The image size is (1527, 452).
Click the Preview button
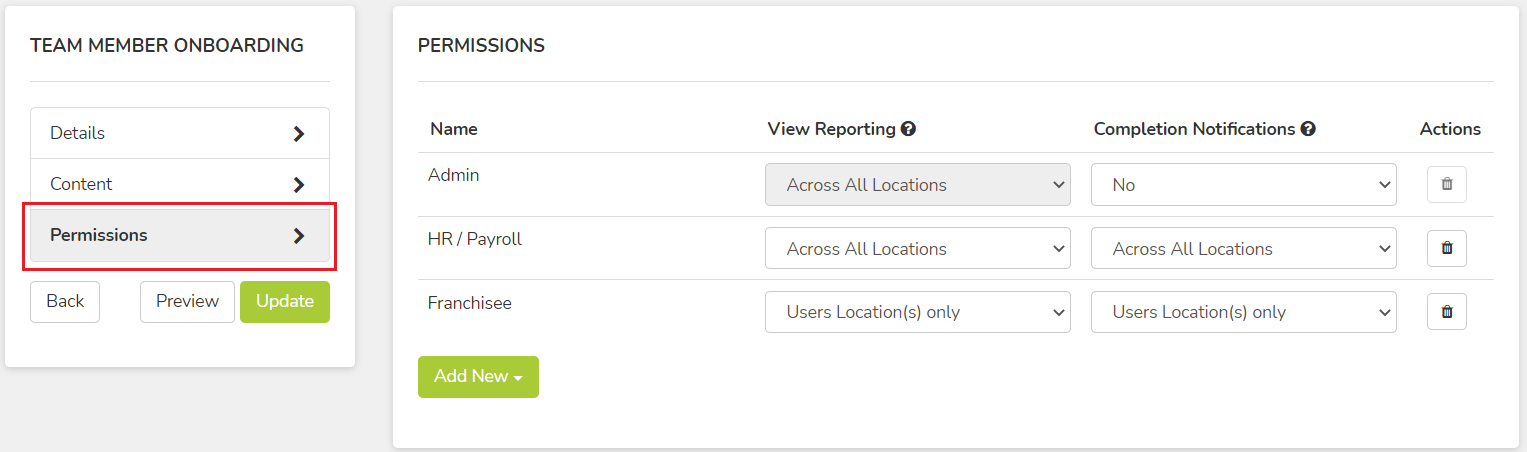click(x=187, y=302)
